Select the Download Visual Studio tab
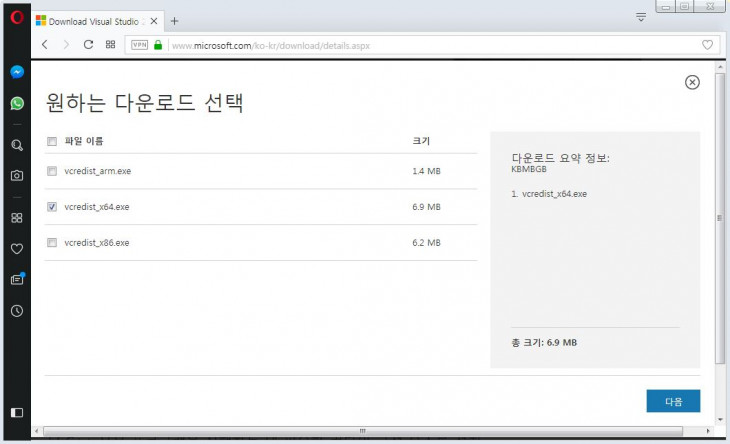 [x=97, y=21]
